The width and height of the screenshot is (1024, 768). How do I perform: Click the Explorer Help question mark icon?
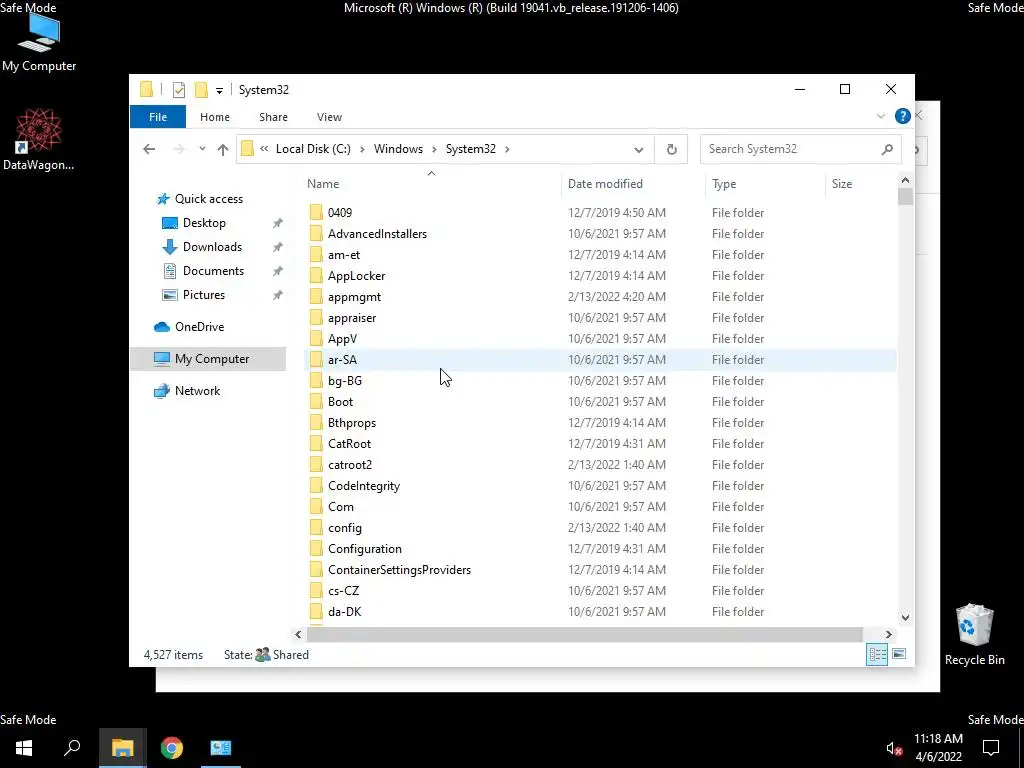pyautogui.click(x=903, y=116)
